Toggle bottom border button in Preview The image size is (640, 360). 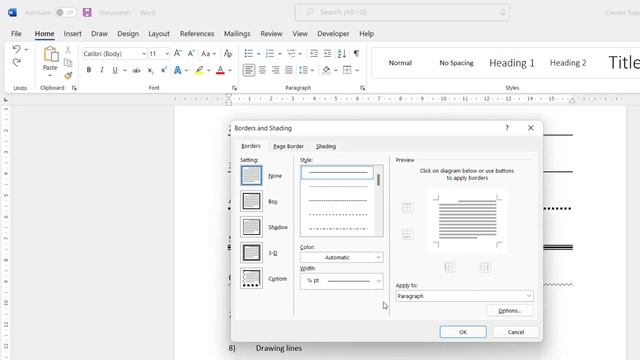(x=407, y=234)
